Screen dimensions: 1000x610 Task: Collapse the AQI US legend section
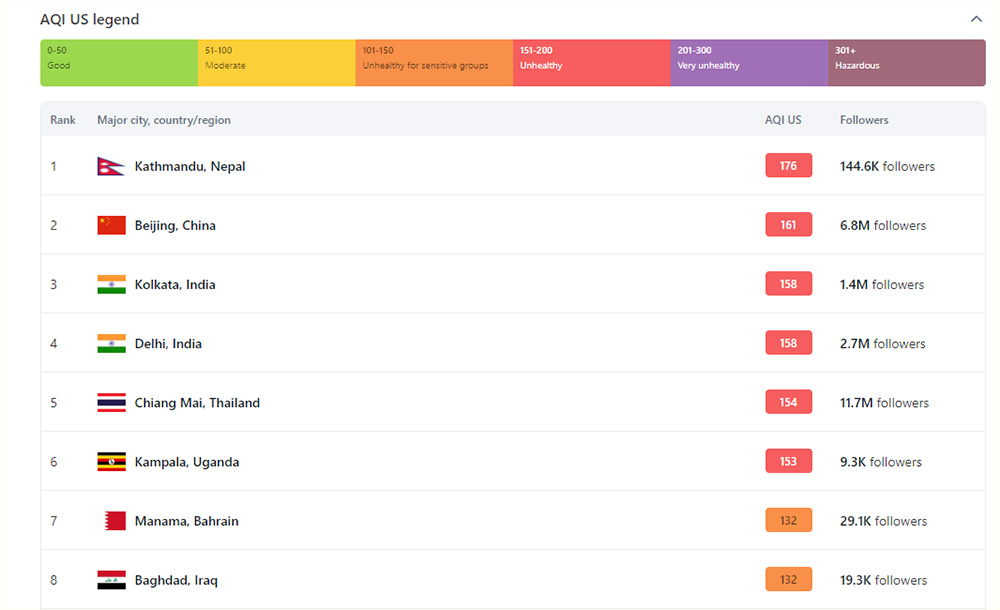coord(976,19)
